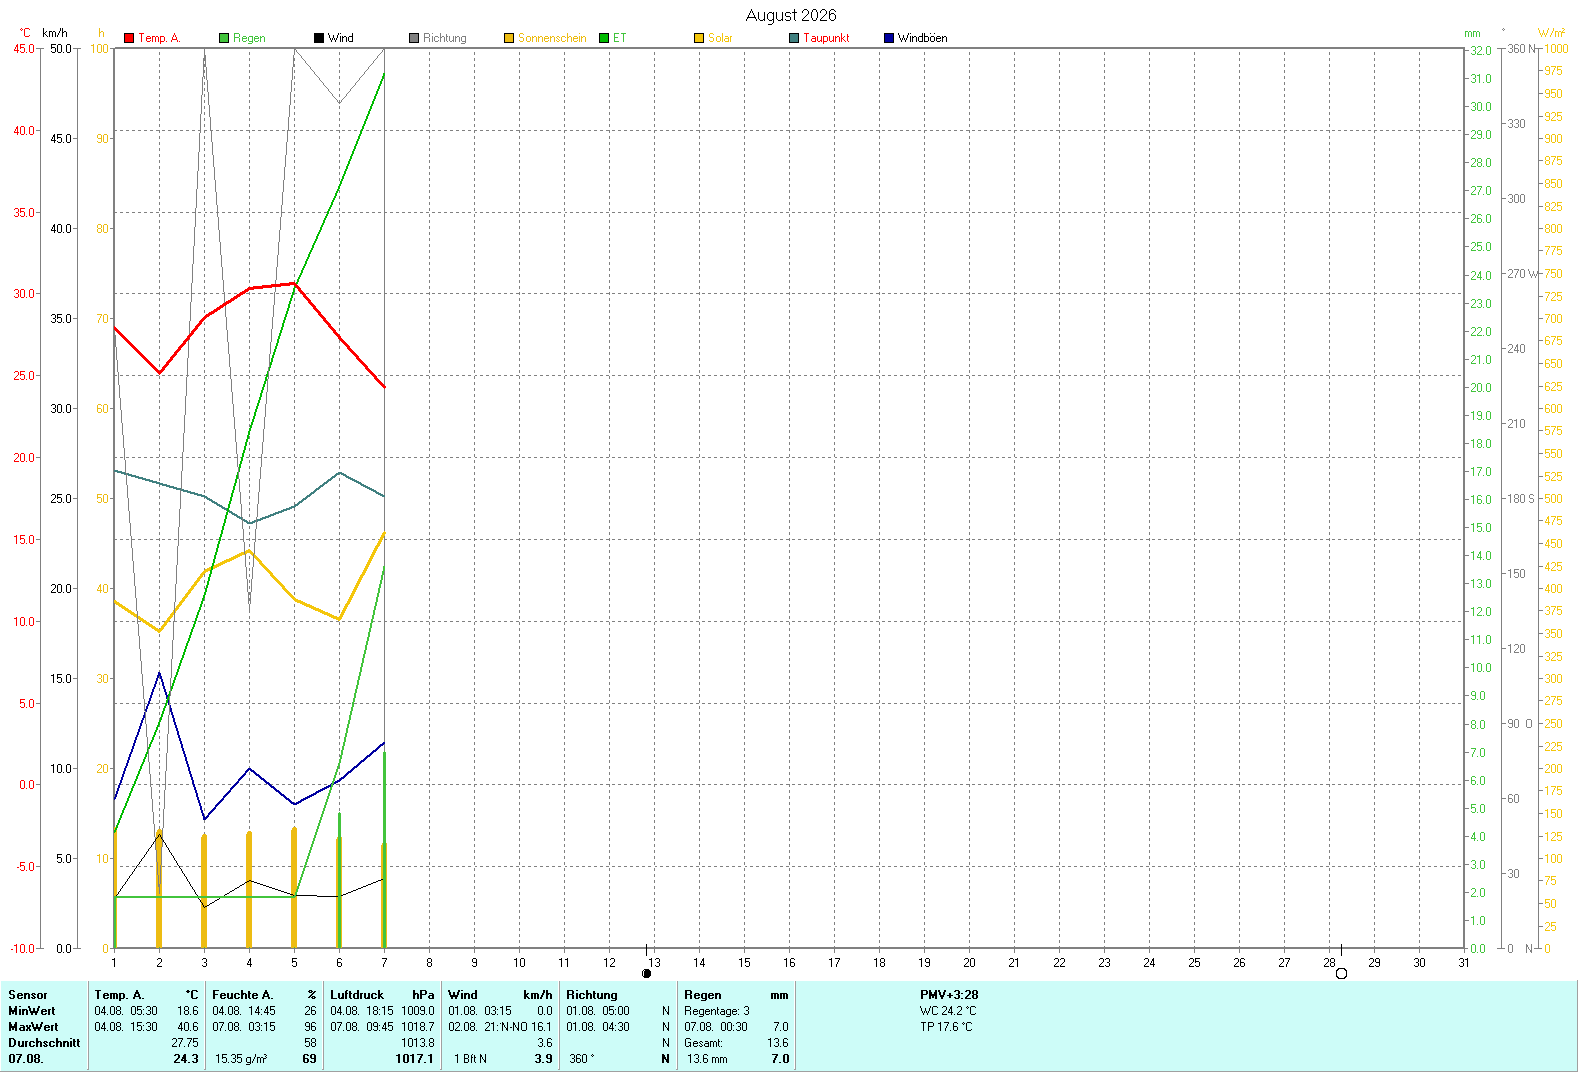Click the 'Luftdruck' column header

point(357,995)
